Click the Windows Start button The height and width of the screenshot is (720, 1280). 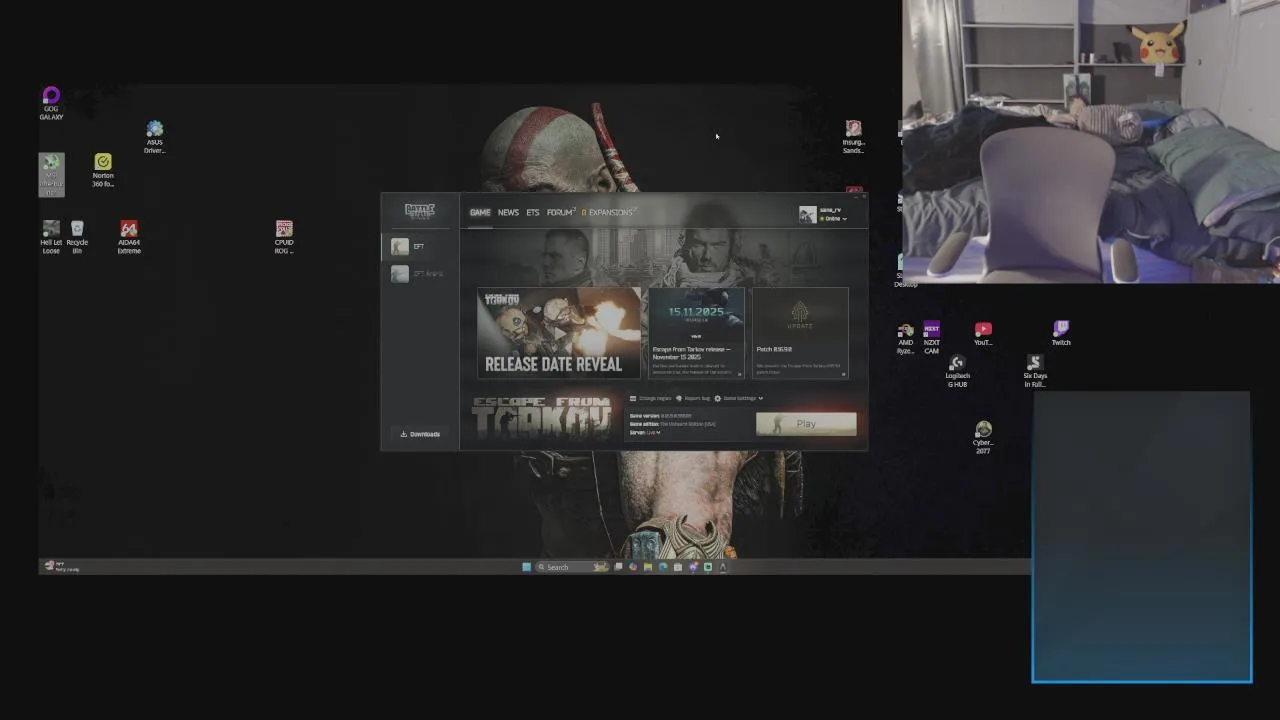click(526, 567)
